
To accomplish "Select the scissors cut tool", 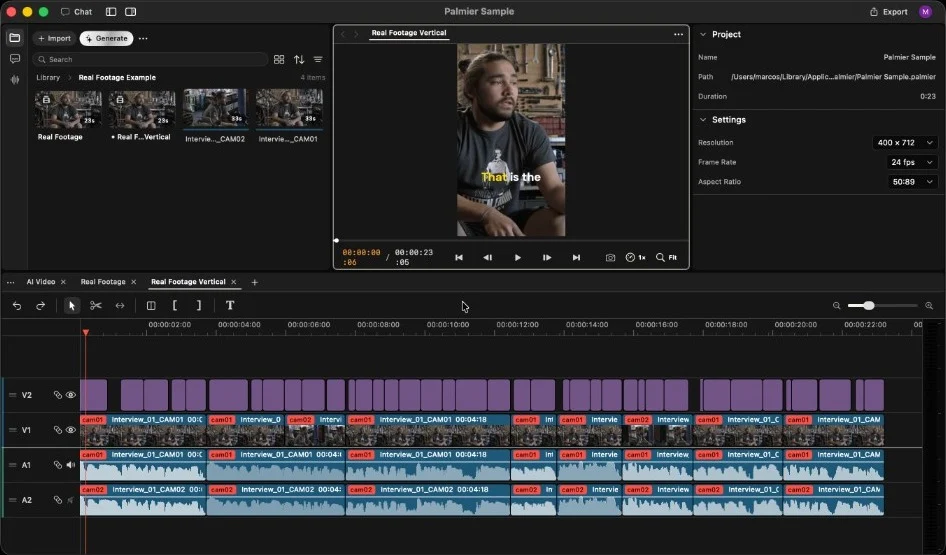I will click(x=96, y=306).
